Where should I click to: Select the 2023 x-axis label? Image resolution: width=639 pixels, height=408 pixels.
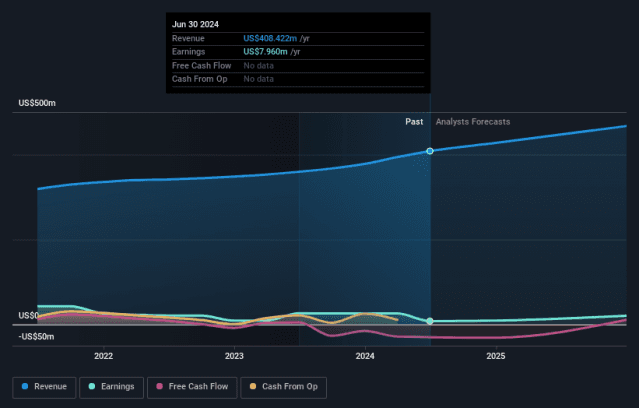coord(234,355)
